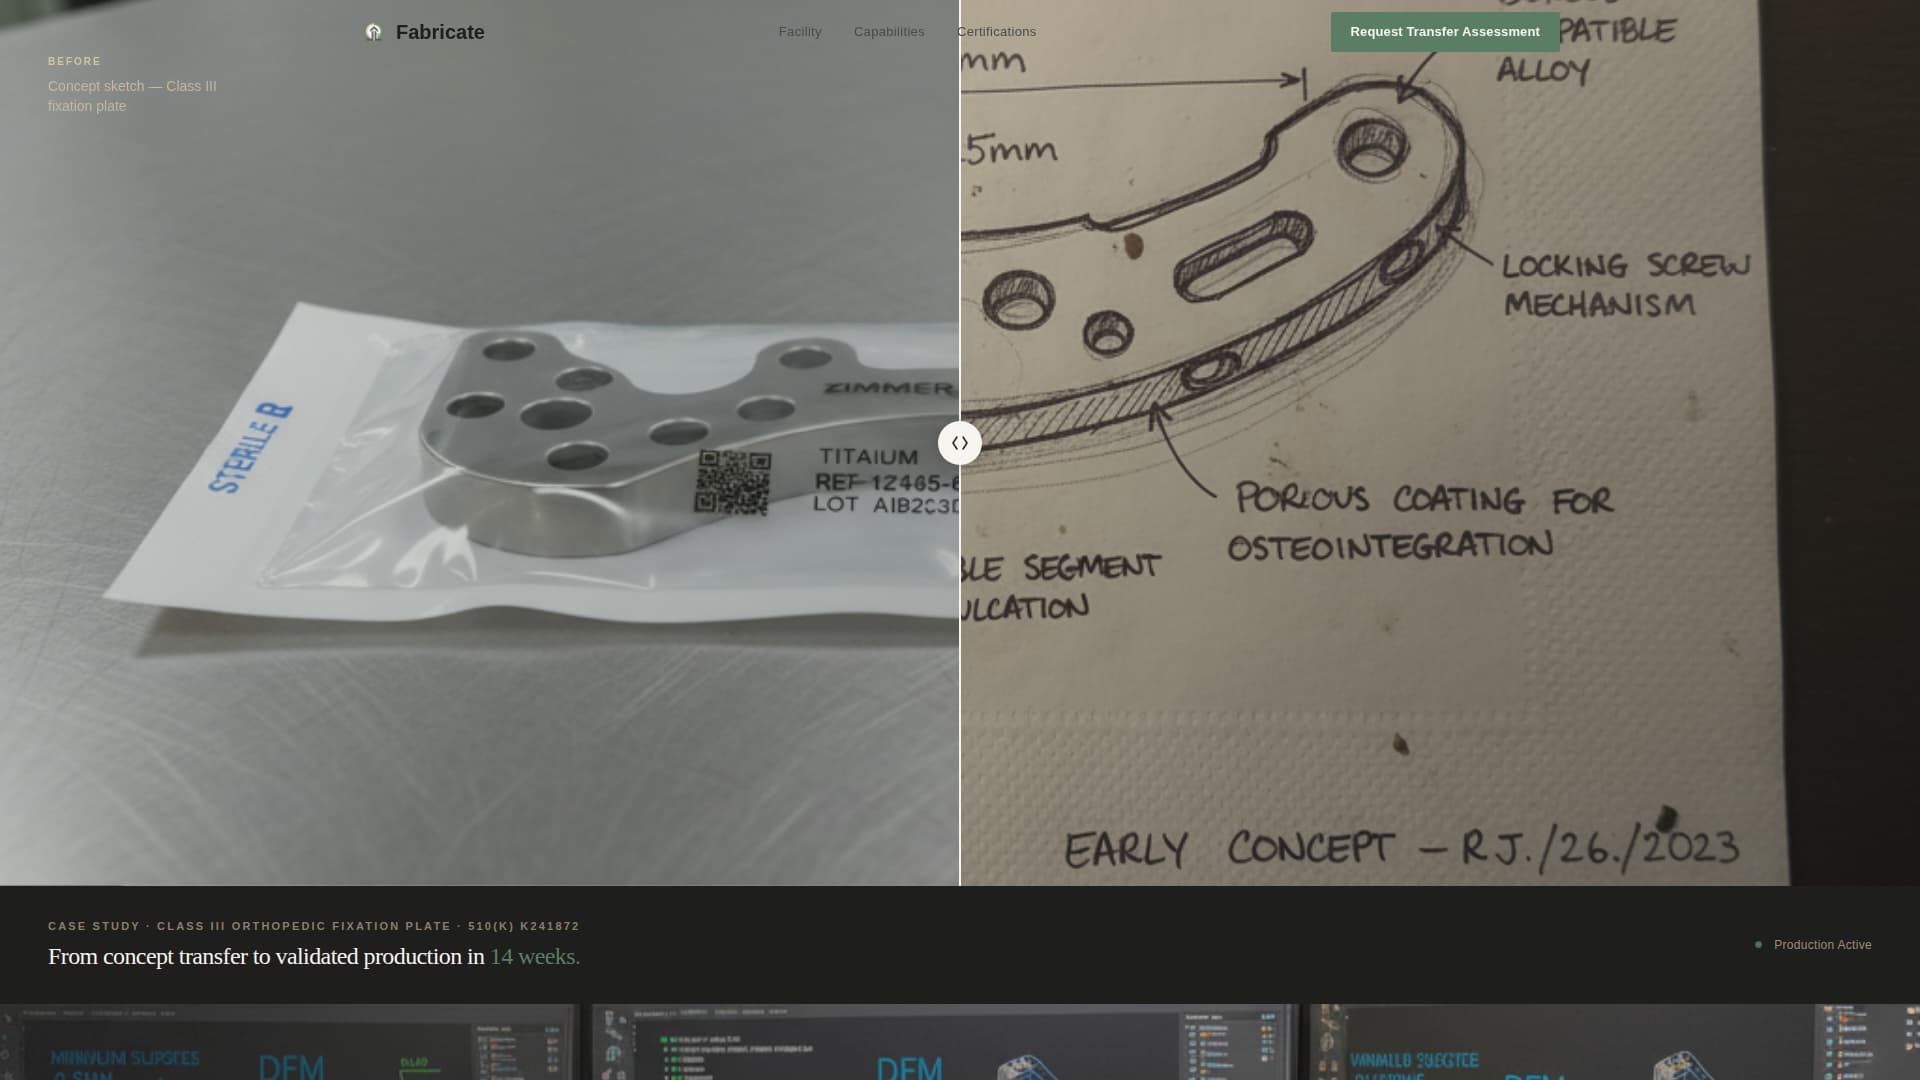Screen dimensions: 1920x1080
Task: Click the circular handle on the image divider
Action: pyautogui.click(x=959, y=442)
